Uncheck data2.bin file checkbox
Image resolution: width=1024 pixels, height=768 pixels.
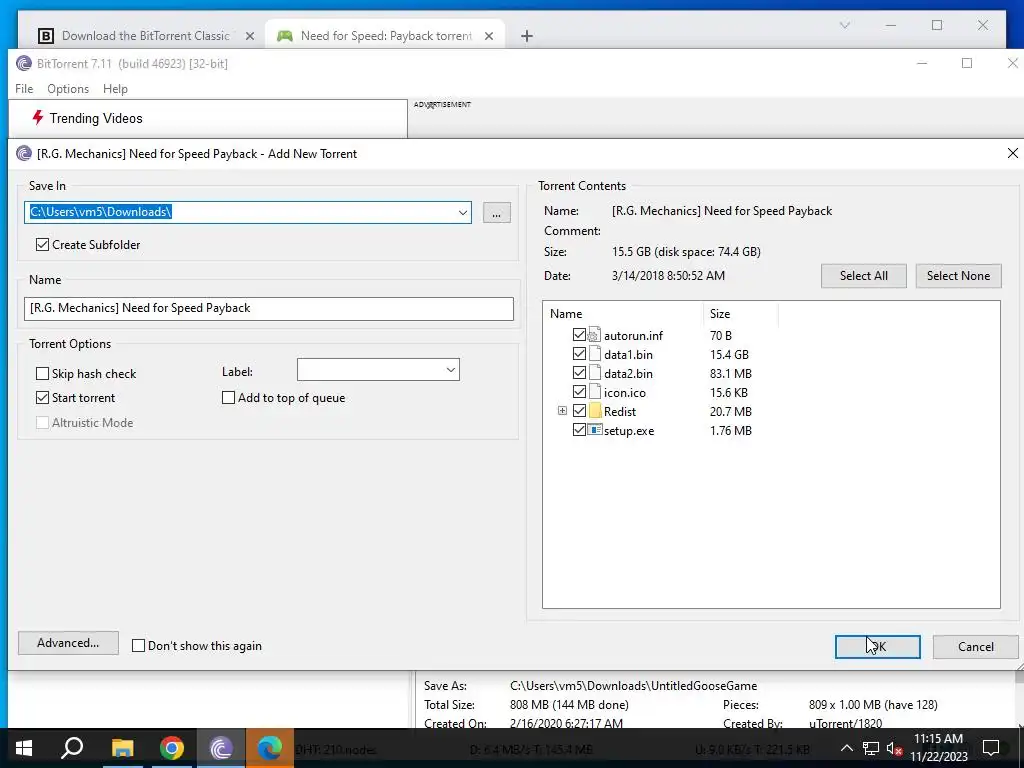[x=579, y=373]
